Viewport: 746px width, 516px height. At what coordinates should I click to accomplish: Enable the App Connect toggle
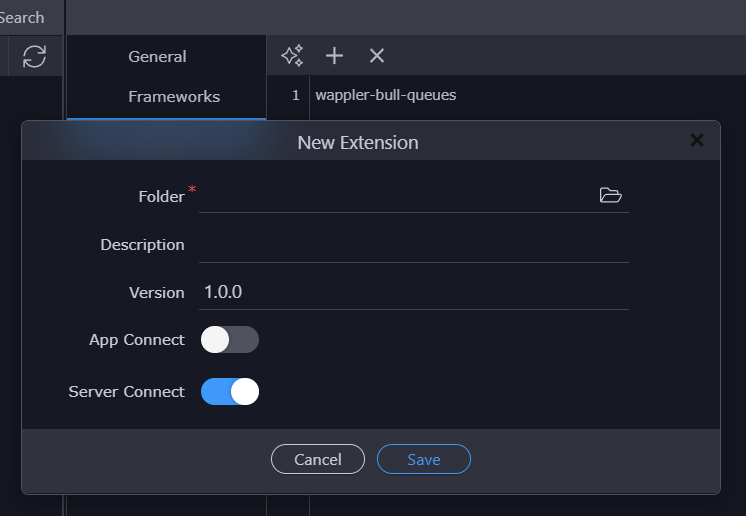pos(230,340)
